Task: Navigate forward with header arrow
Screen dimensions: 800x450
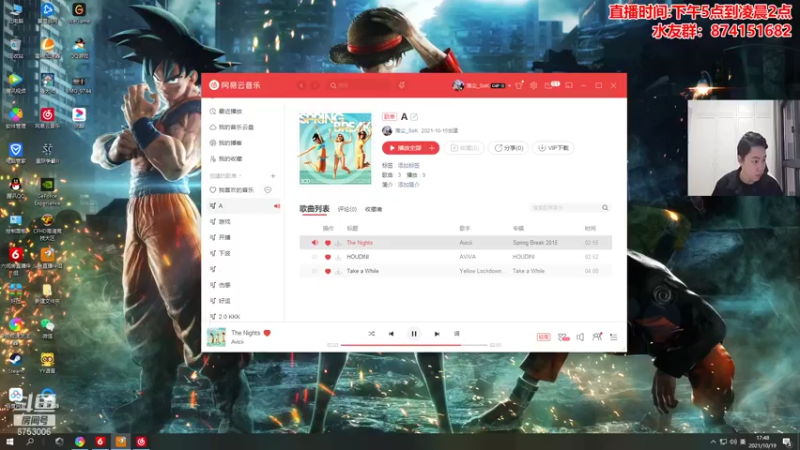Action: pyautogui.click(x=315, y=86)
